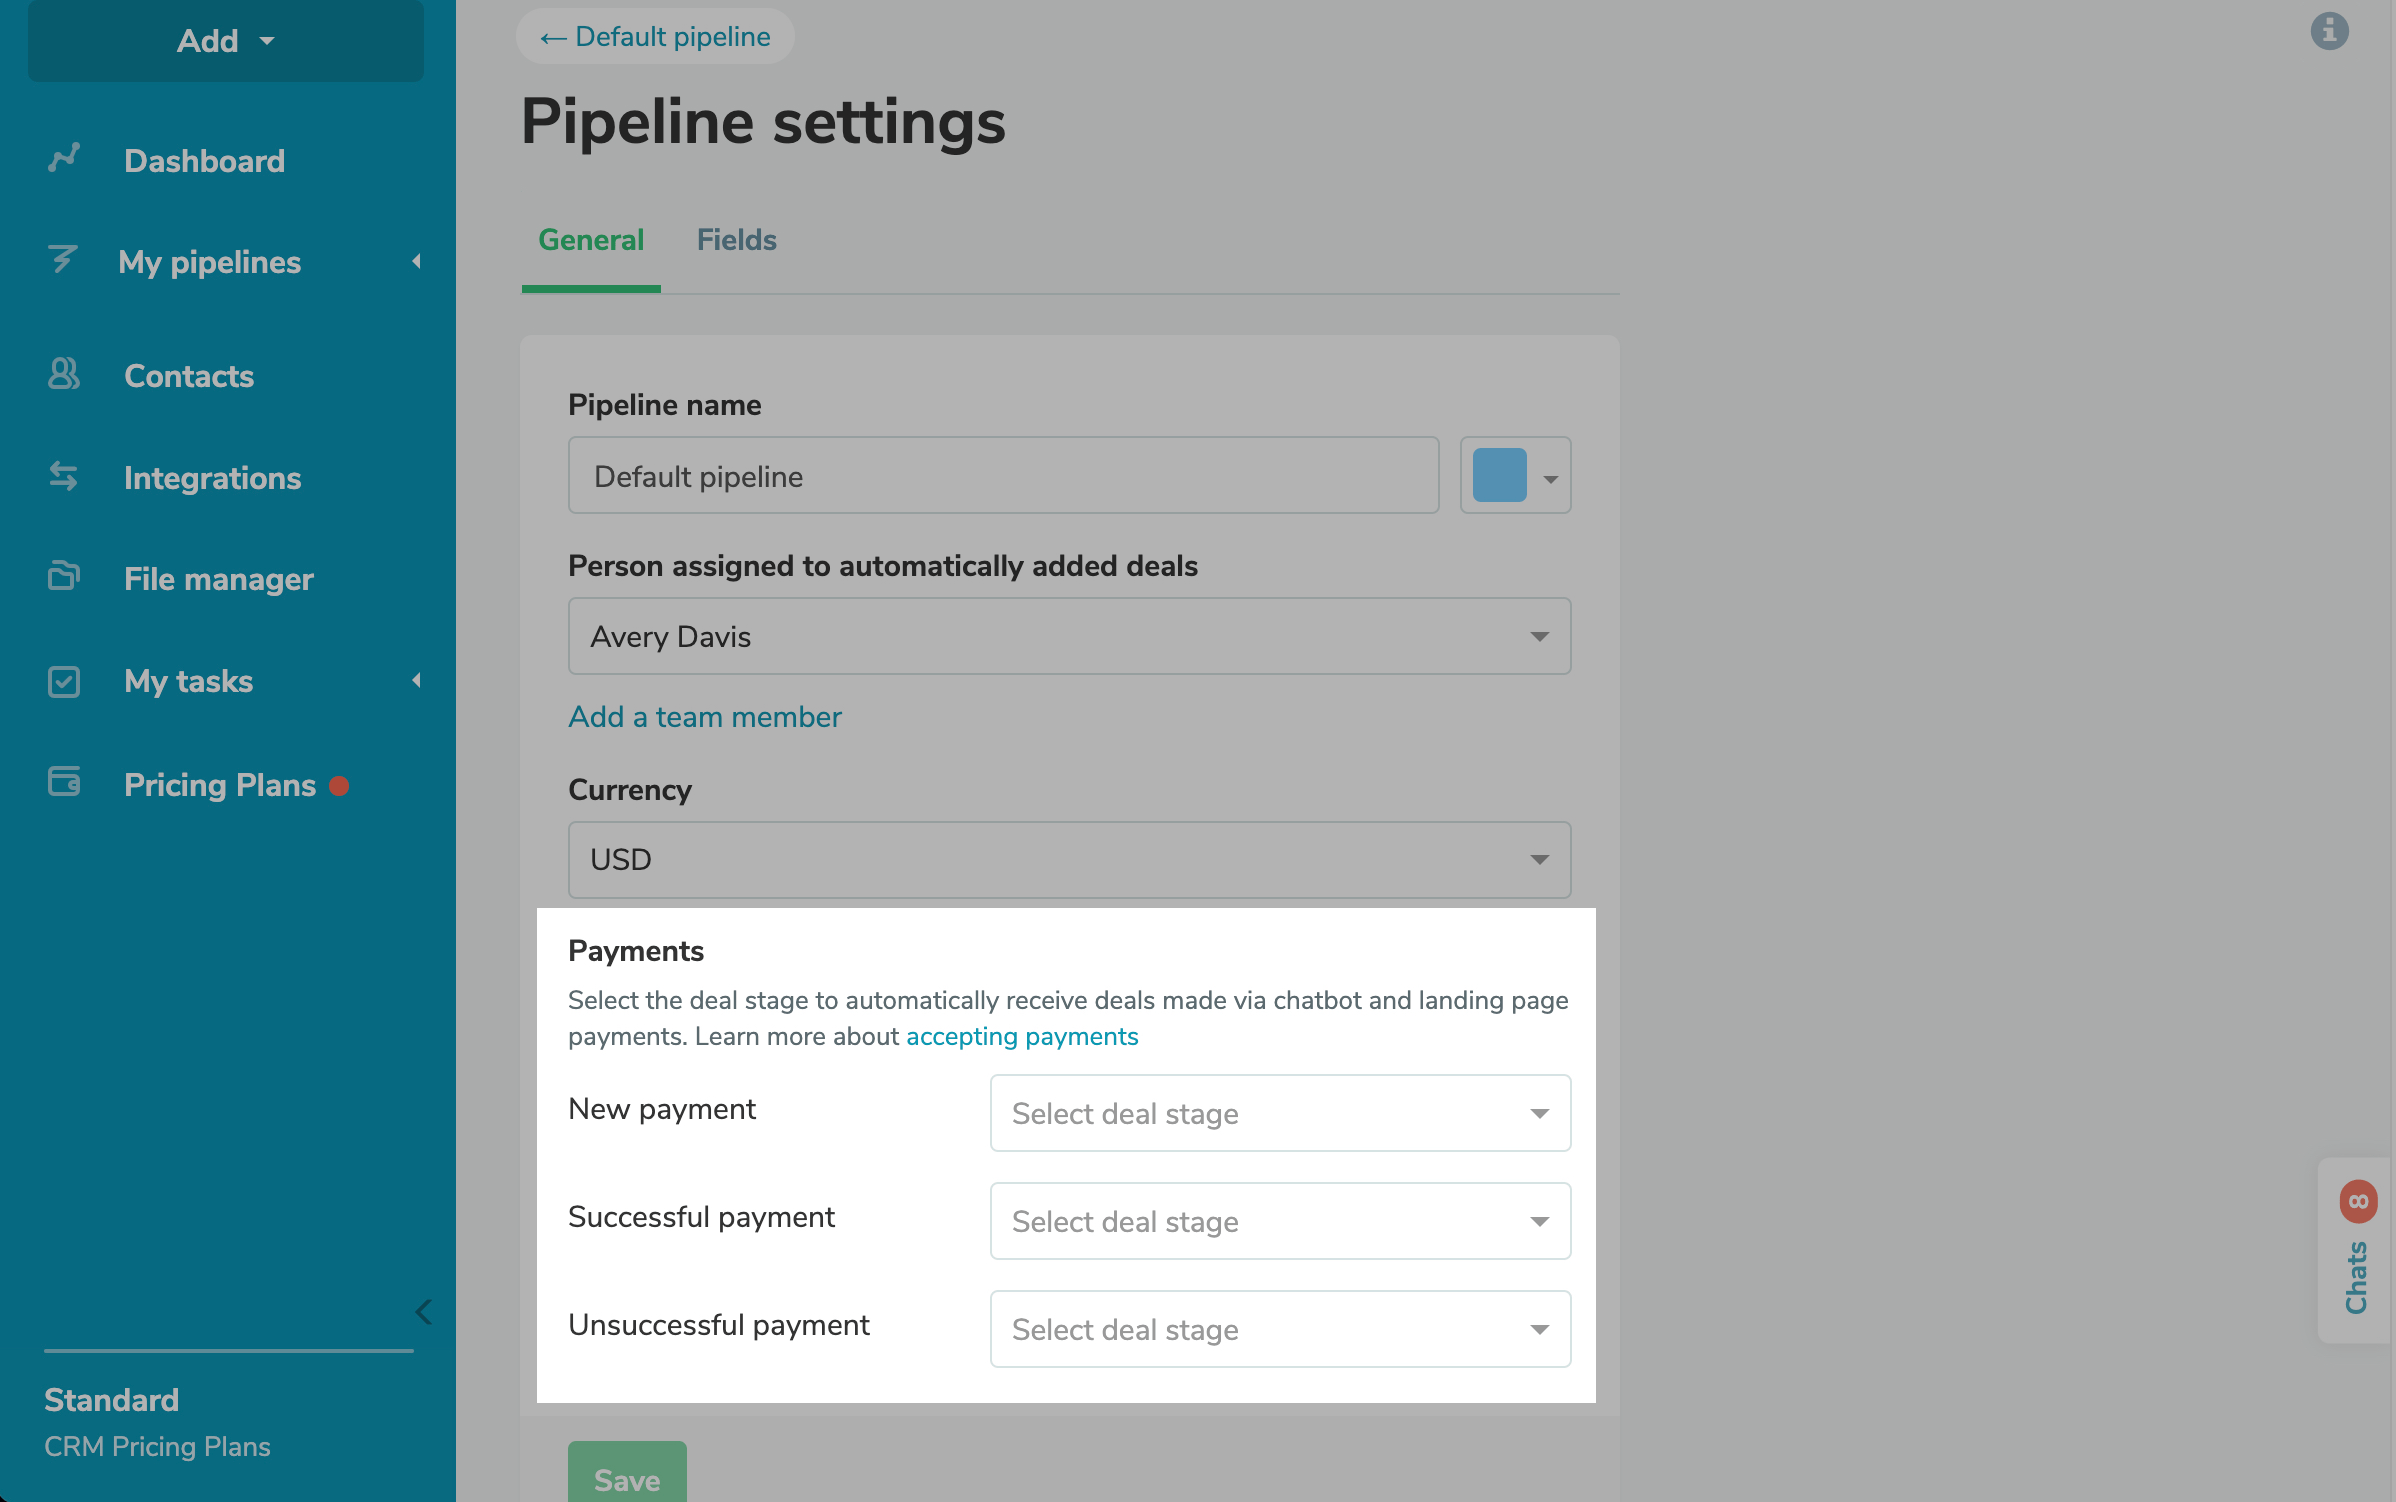Expand the My pipelines submenu arrow
The width and height of the screenshot is (2396, 1502).
tap(416, 262)
